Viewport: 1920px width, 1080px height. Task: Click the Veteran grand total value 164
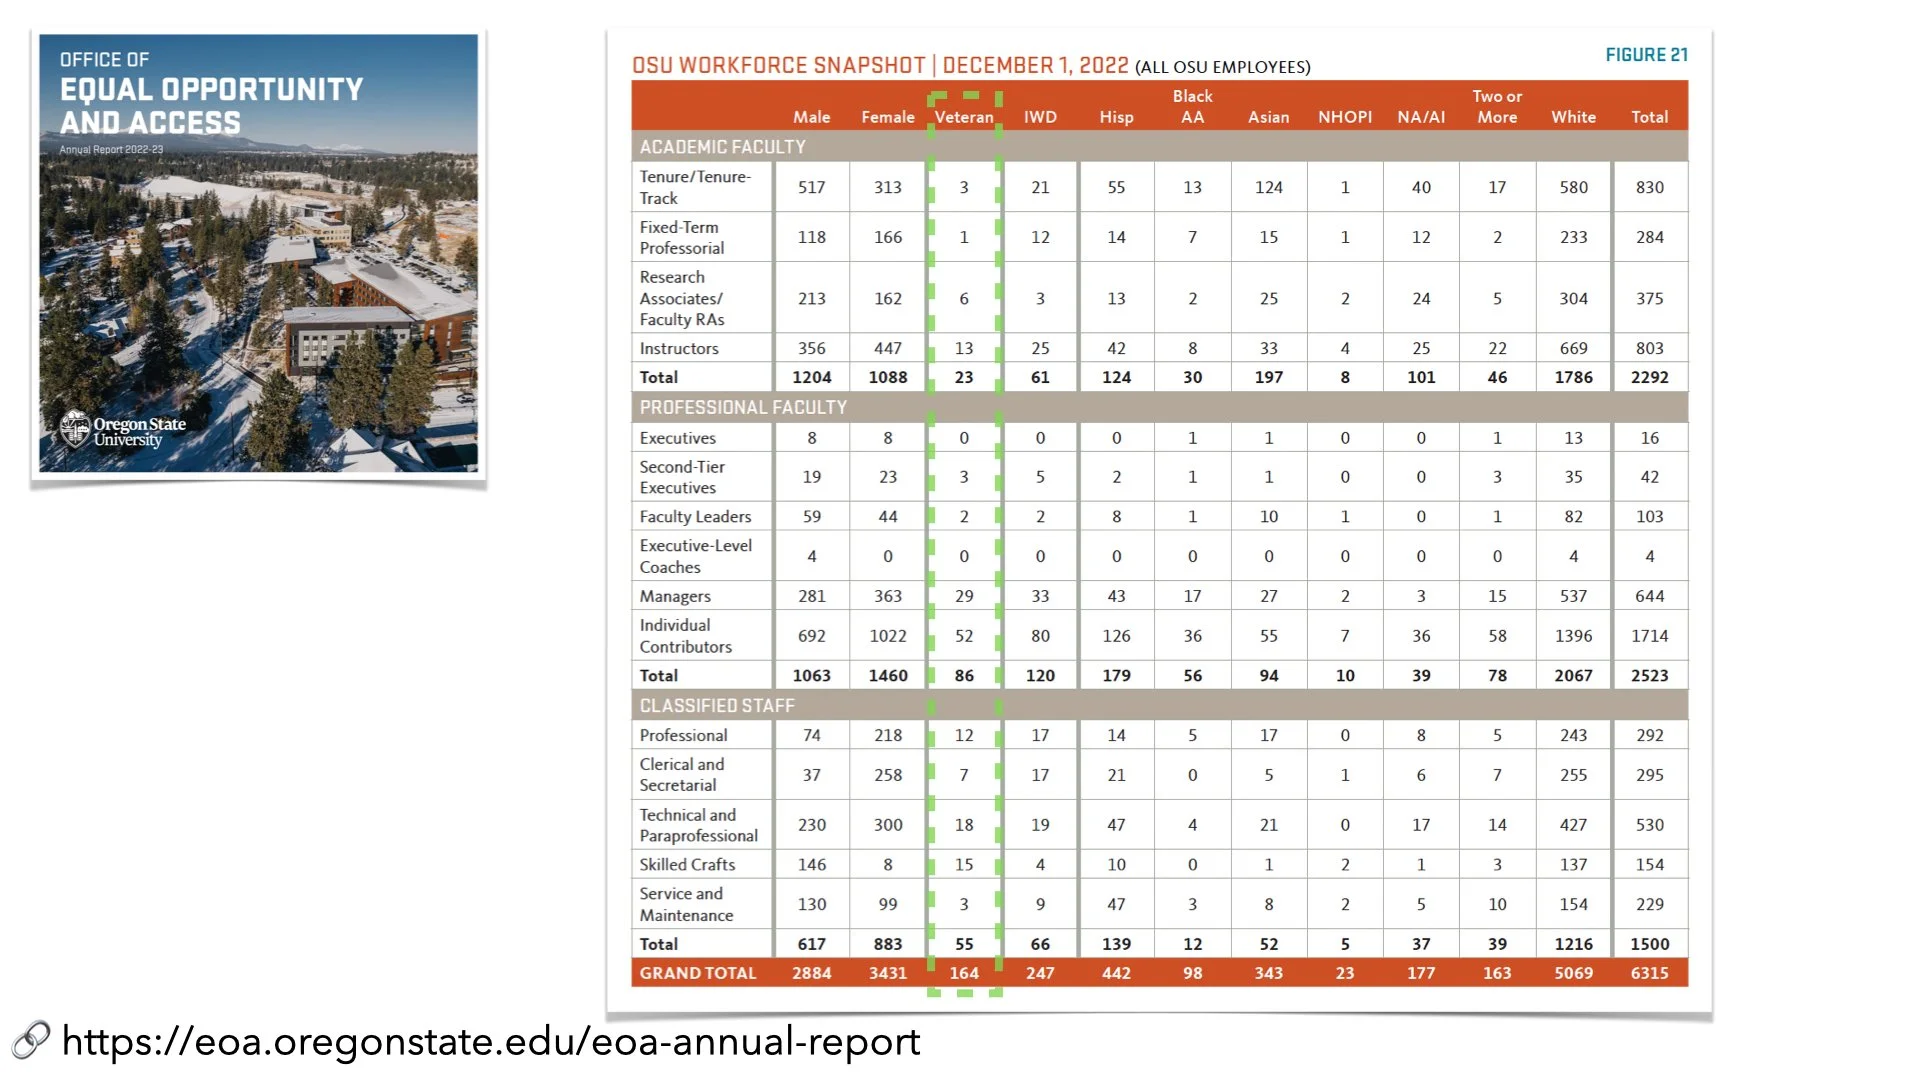pyautogui.click(x=963, y=973)
